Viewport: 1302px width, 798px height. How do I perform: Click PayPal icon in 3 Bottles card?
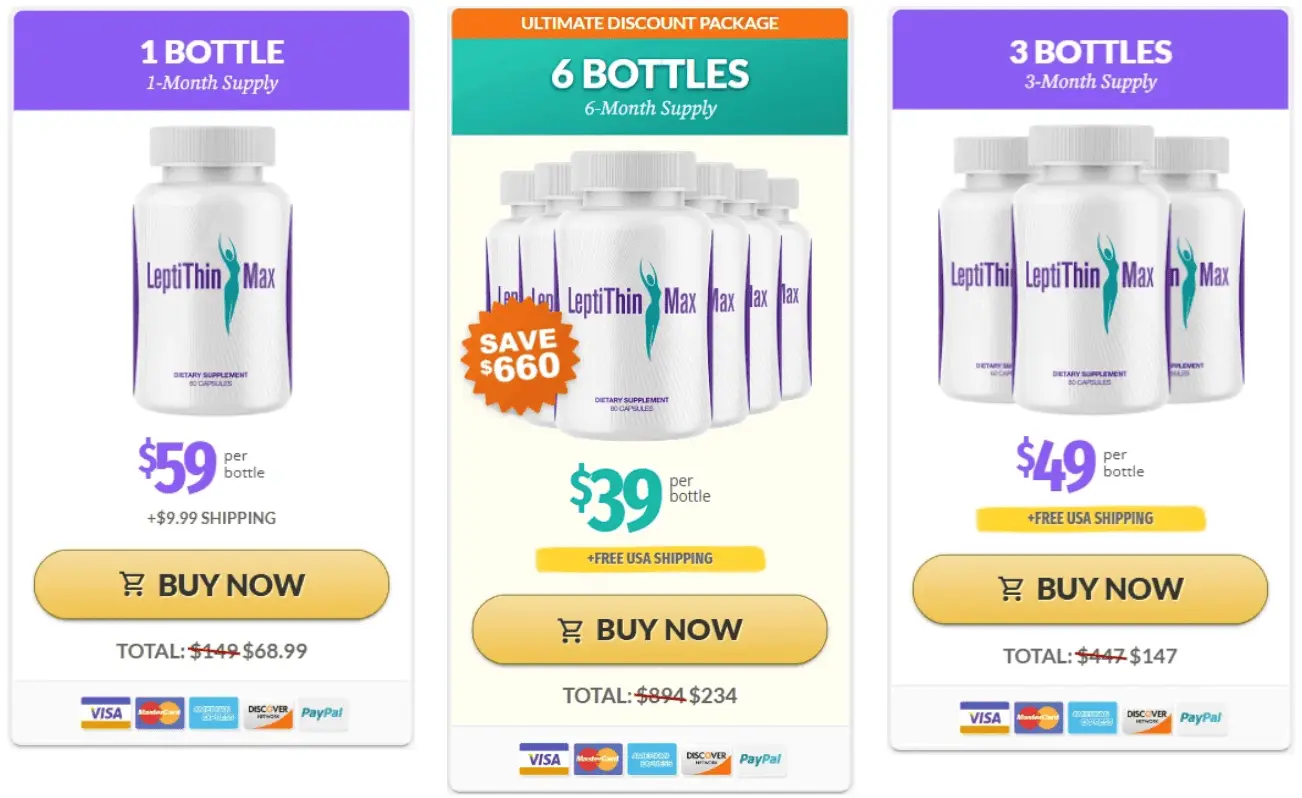(1201, 717)
